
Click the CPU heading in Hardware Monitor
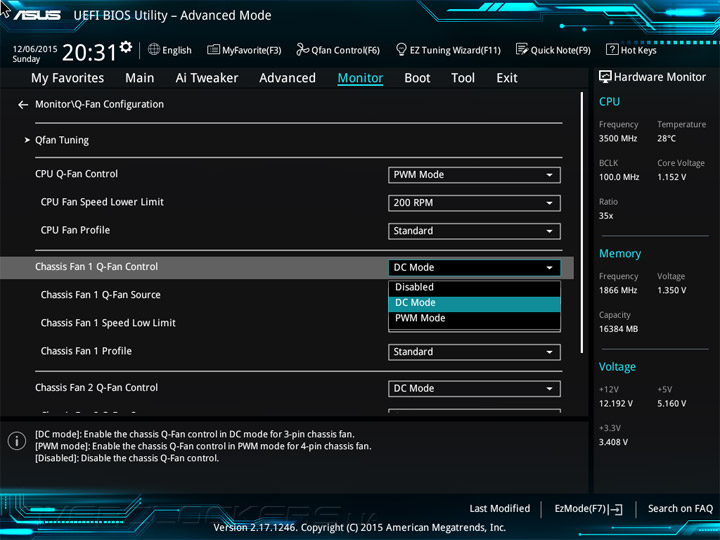tap(609, 102)
